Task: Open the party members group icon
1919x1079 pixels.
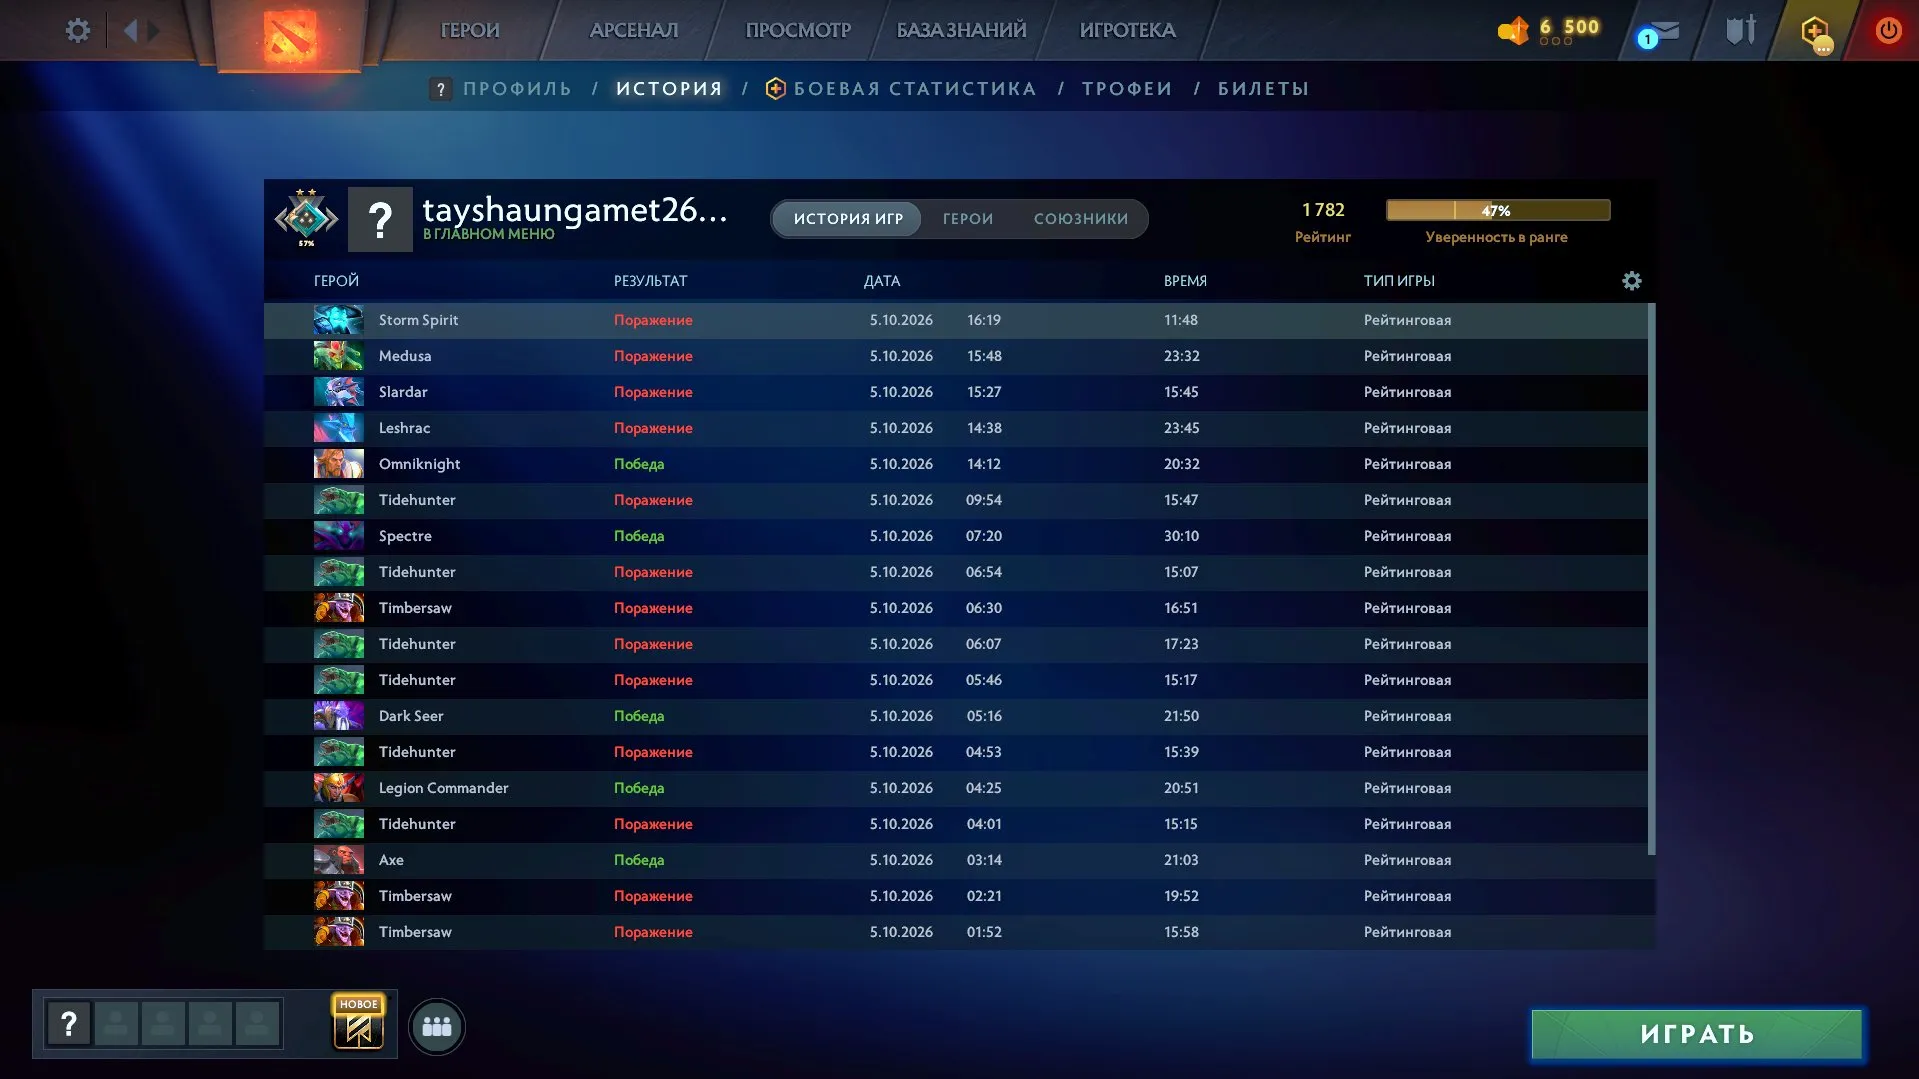Action: point(437,1026)
